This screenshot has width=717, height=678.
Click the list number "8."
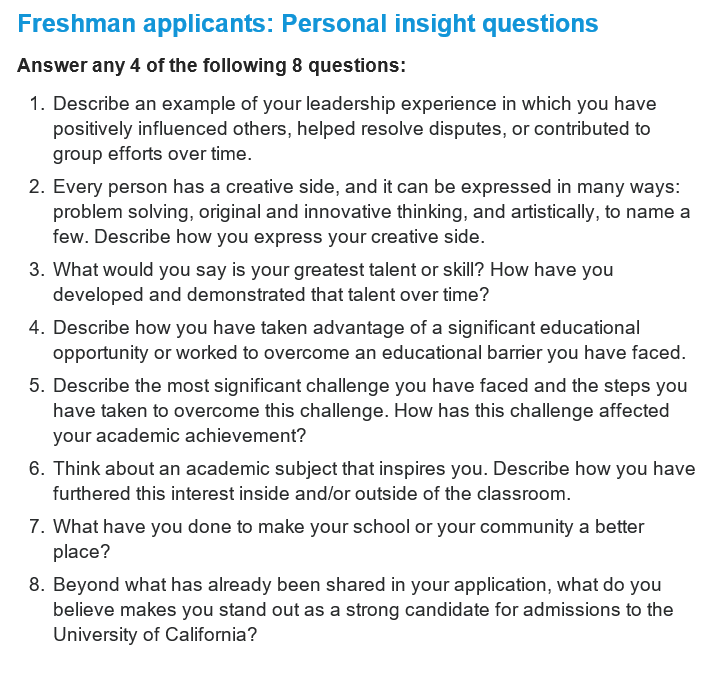pos(37,585)
